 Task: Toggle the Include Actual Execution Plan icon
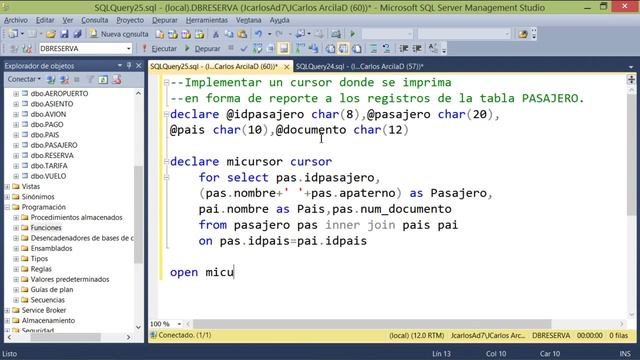300,49
